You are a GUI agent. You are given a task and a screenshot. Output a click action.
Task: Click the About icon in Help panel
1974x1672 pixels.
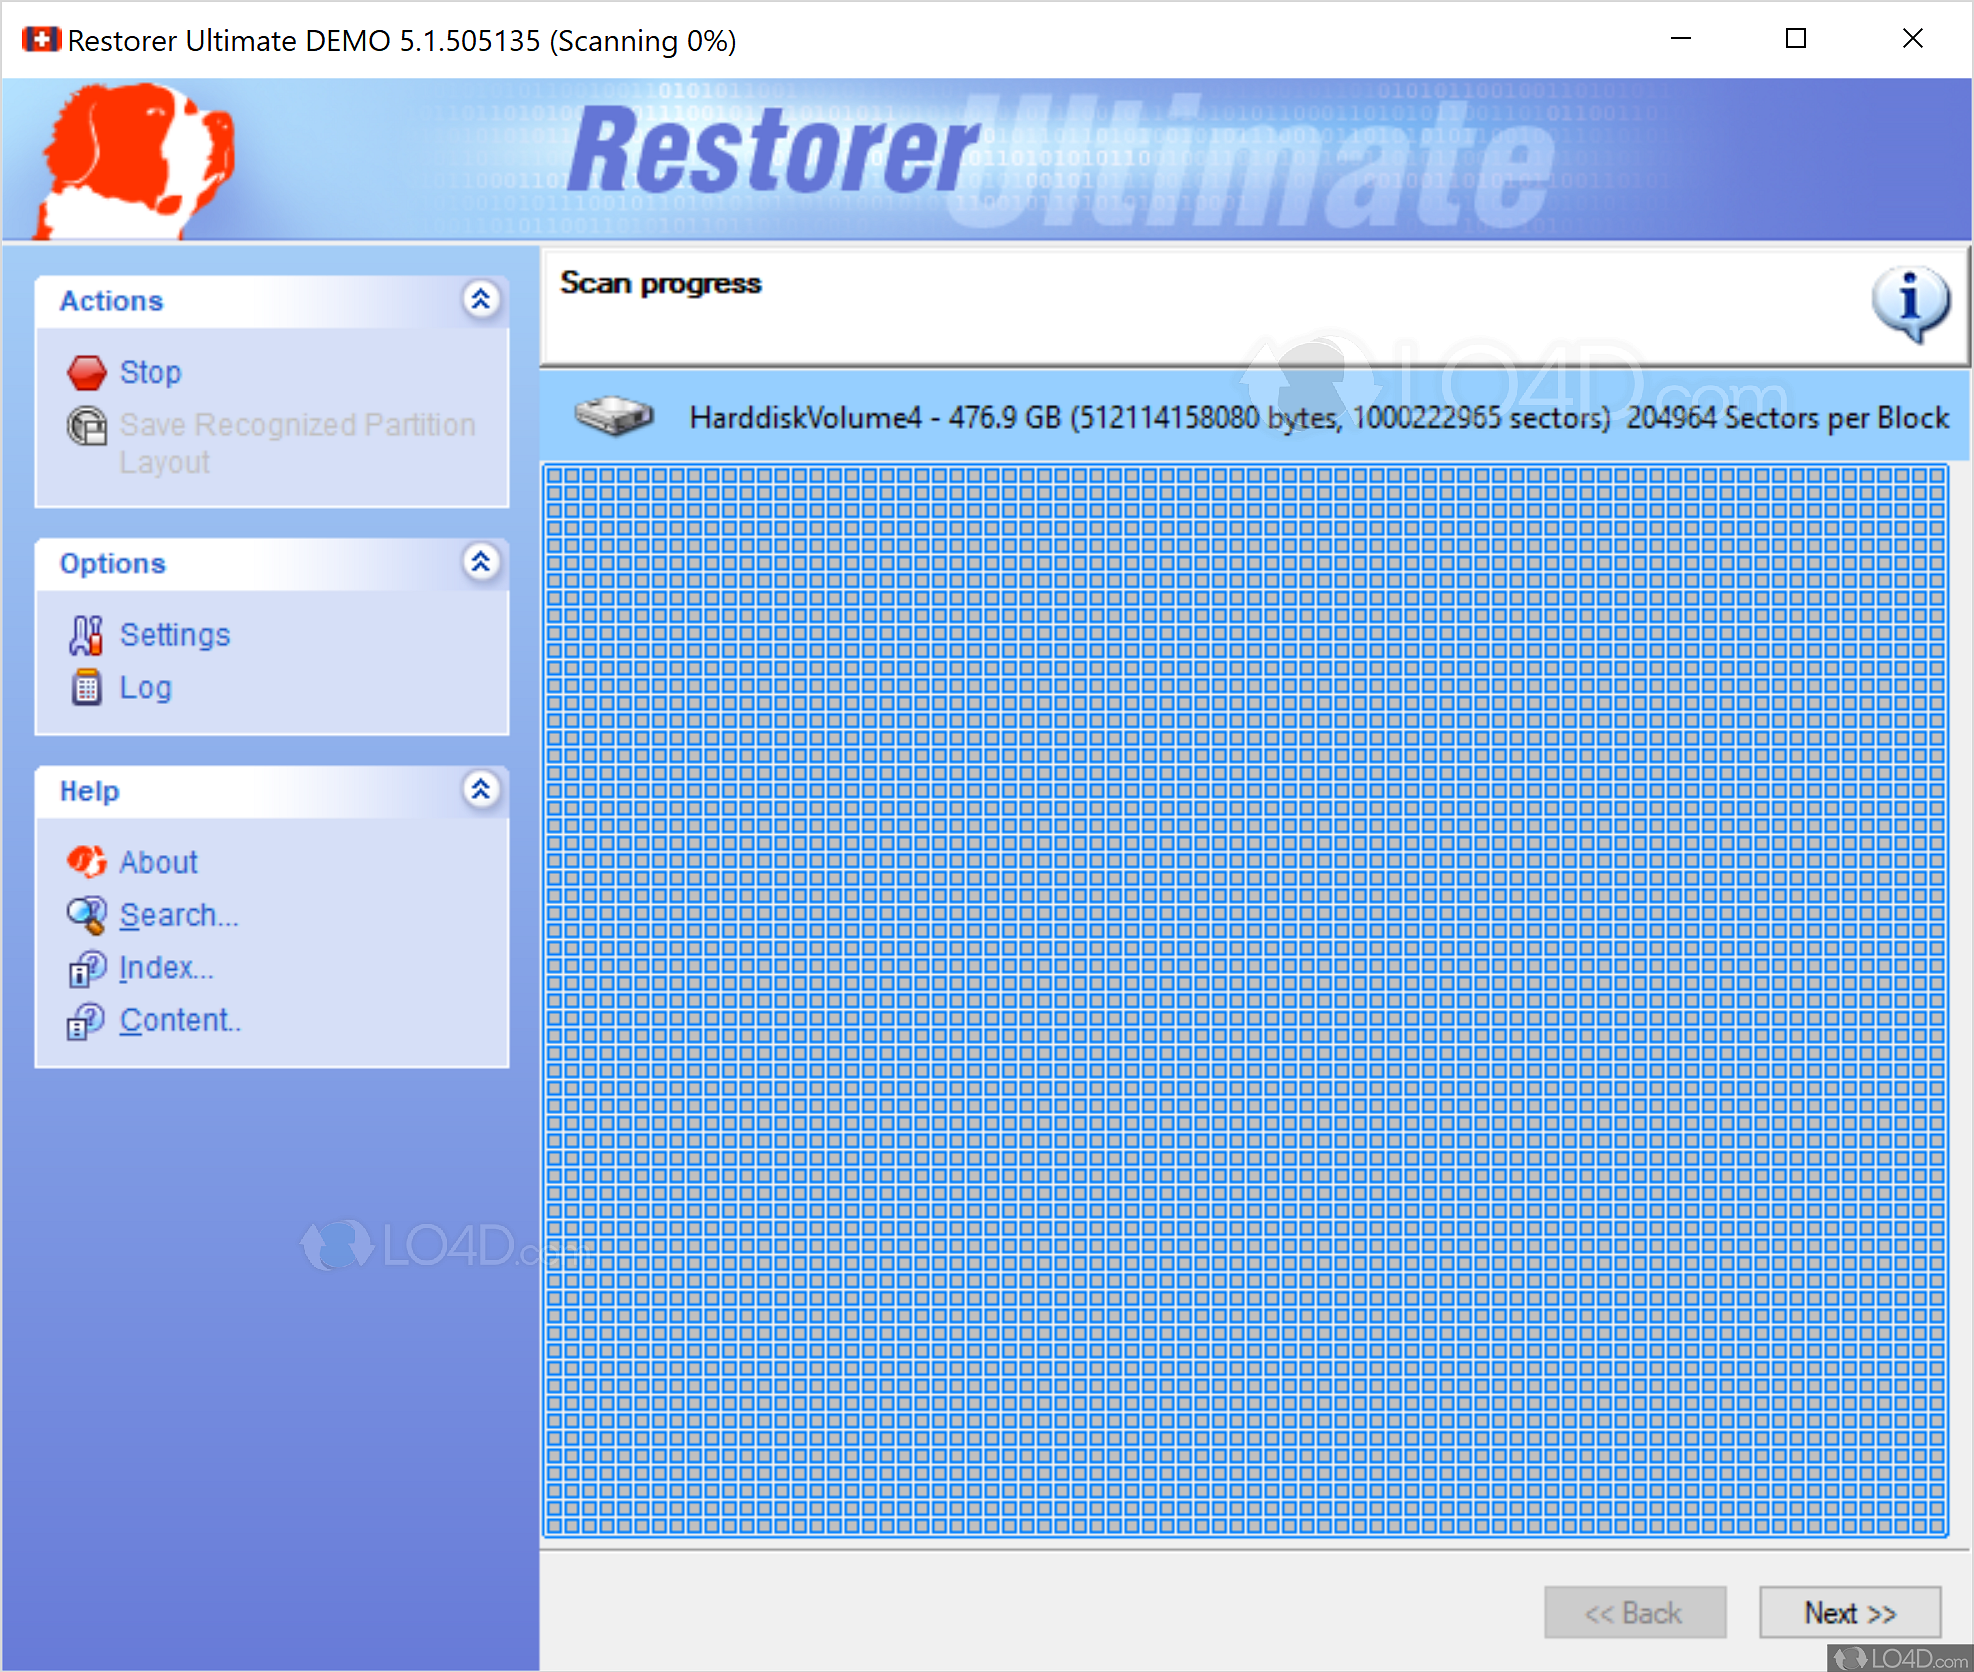pos(86,861)
